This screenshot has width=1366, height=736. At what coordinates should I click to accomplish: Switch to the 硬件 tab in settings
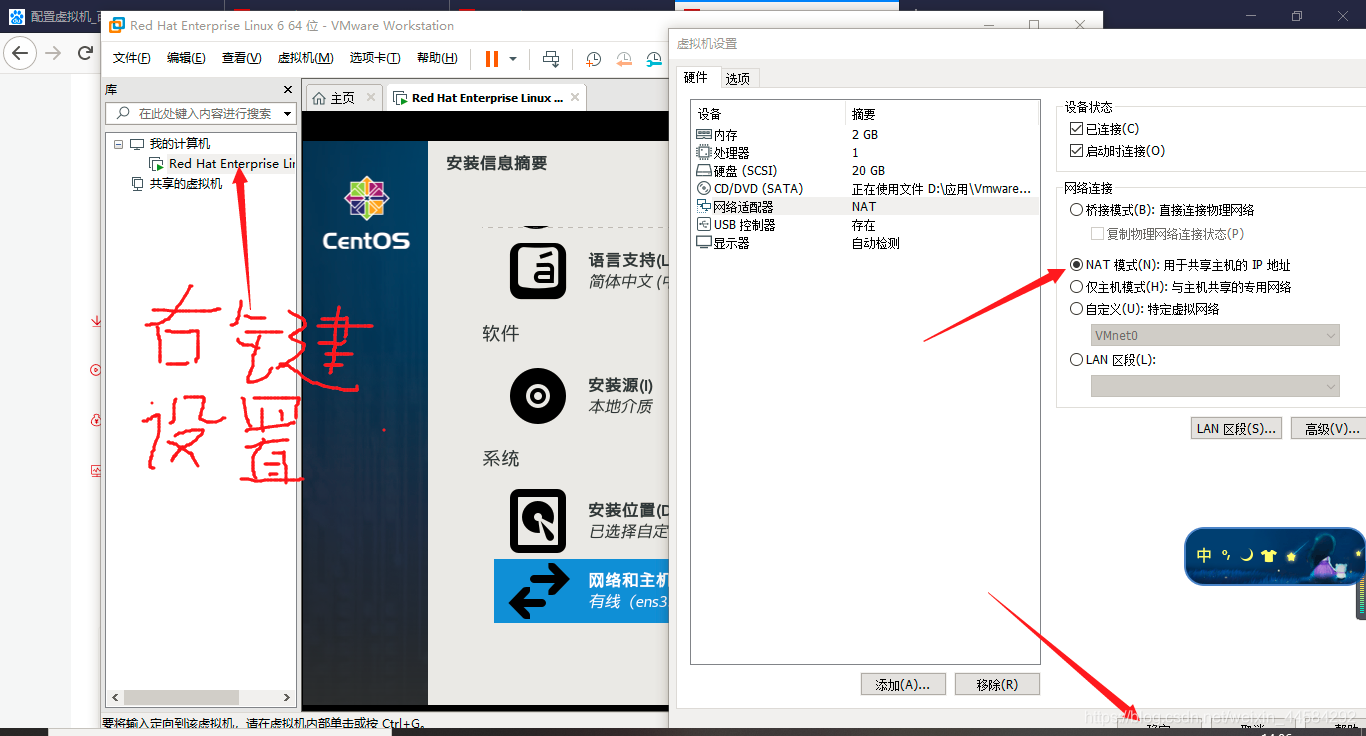(x=696, y=77)
